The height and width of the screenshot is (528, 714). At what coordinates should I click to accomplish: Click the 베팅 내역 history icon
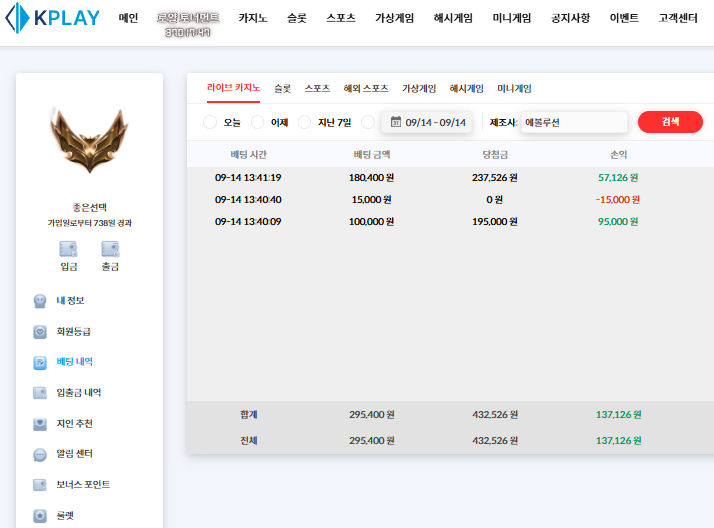coord(40,362)
